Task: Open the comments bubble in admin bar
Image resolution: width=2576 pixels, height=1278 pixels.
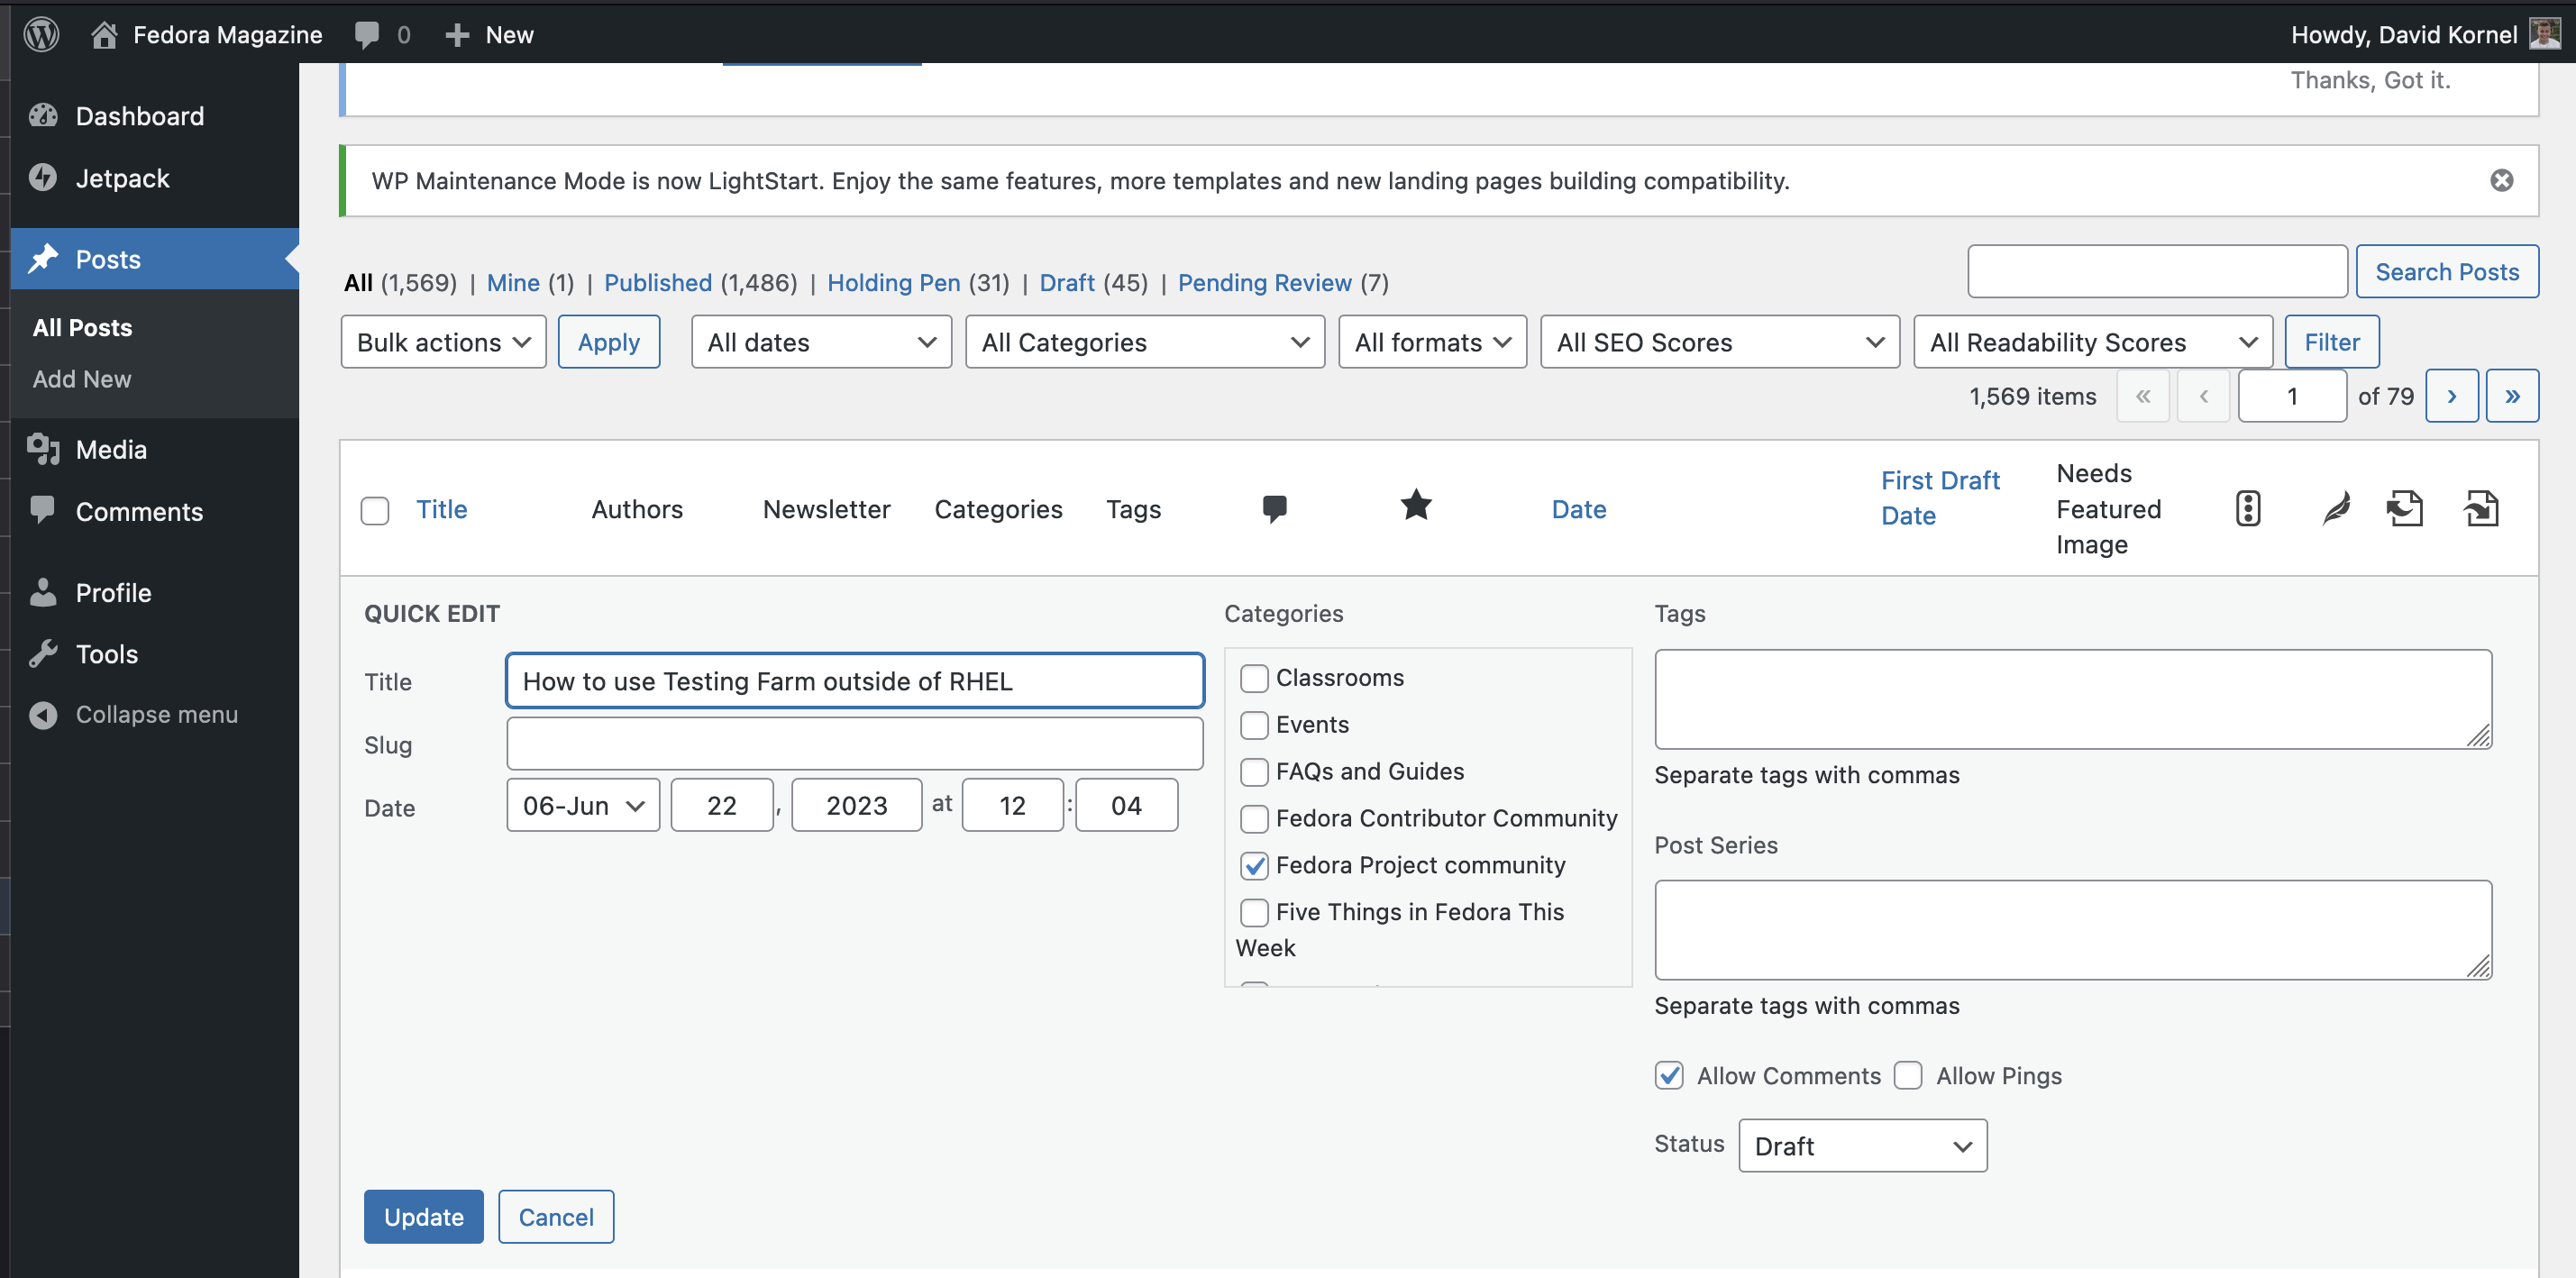Action: [x=367, y=35]
